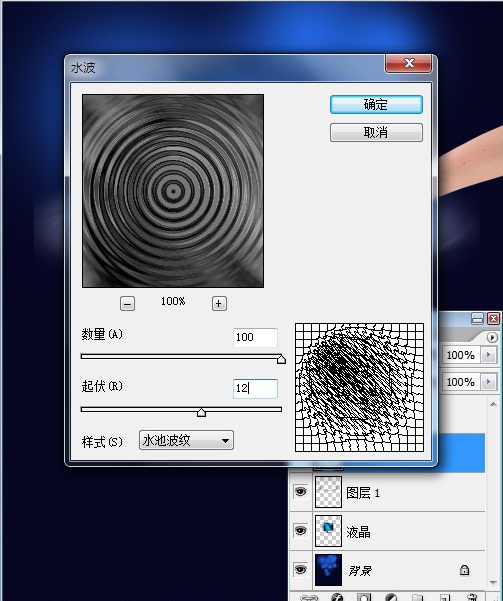Screen dimensions: 503x601
Task: Create a new layer group folder
Action: [x=418, y=598]
